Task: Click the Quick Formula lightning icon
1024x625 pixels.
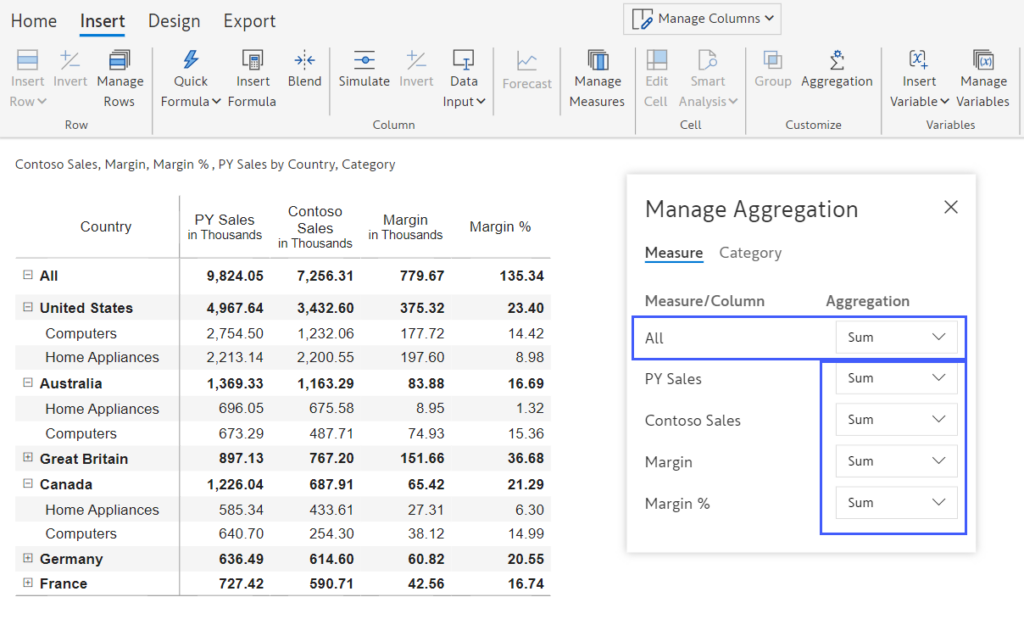Action: [x=191, y=60]
